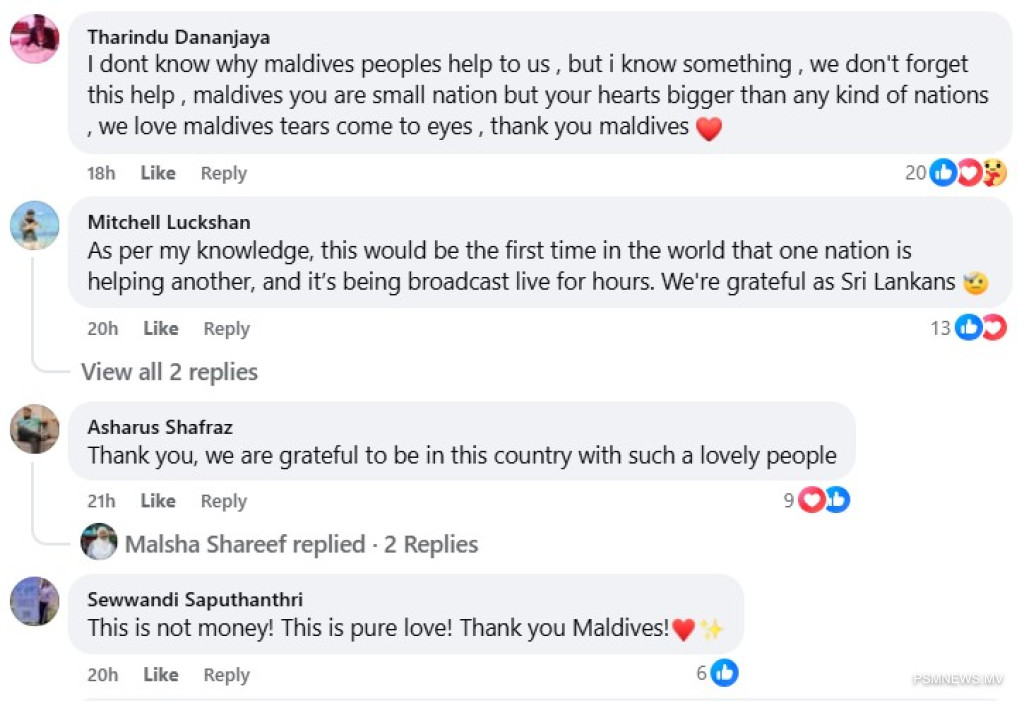1024x701 pixels.
Task: Click Malsha Shareef's small reply avatar
Action: click(x=99, y=543)
